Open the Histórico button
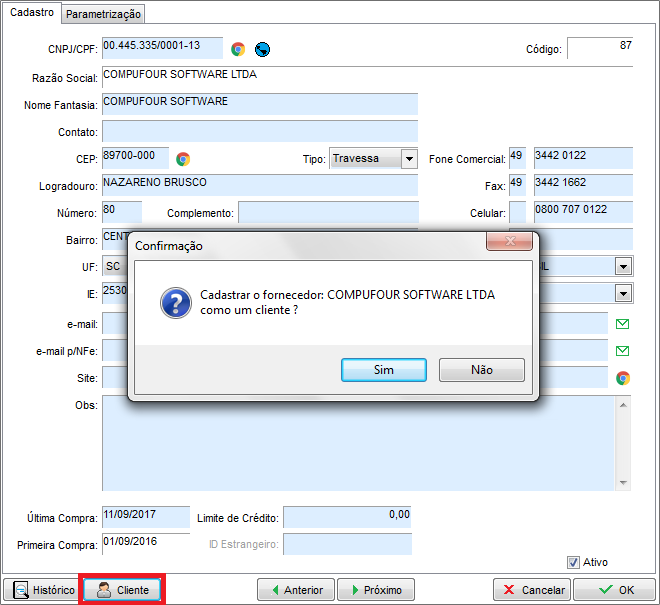Viewport: 660px width, 605px height. tap(43, 590)
